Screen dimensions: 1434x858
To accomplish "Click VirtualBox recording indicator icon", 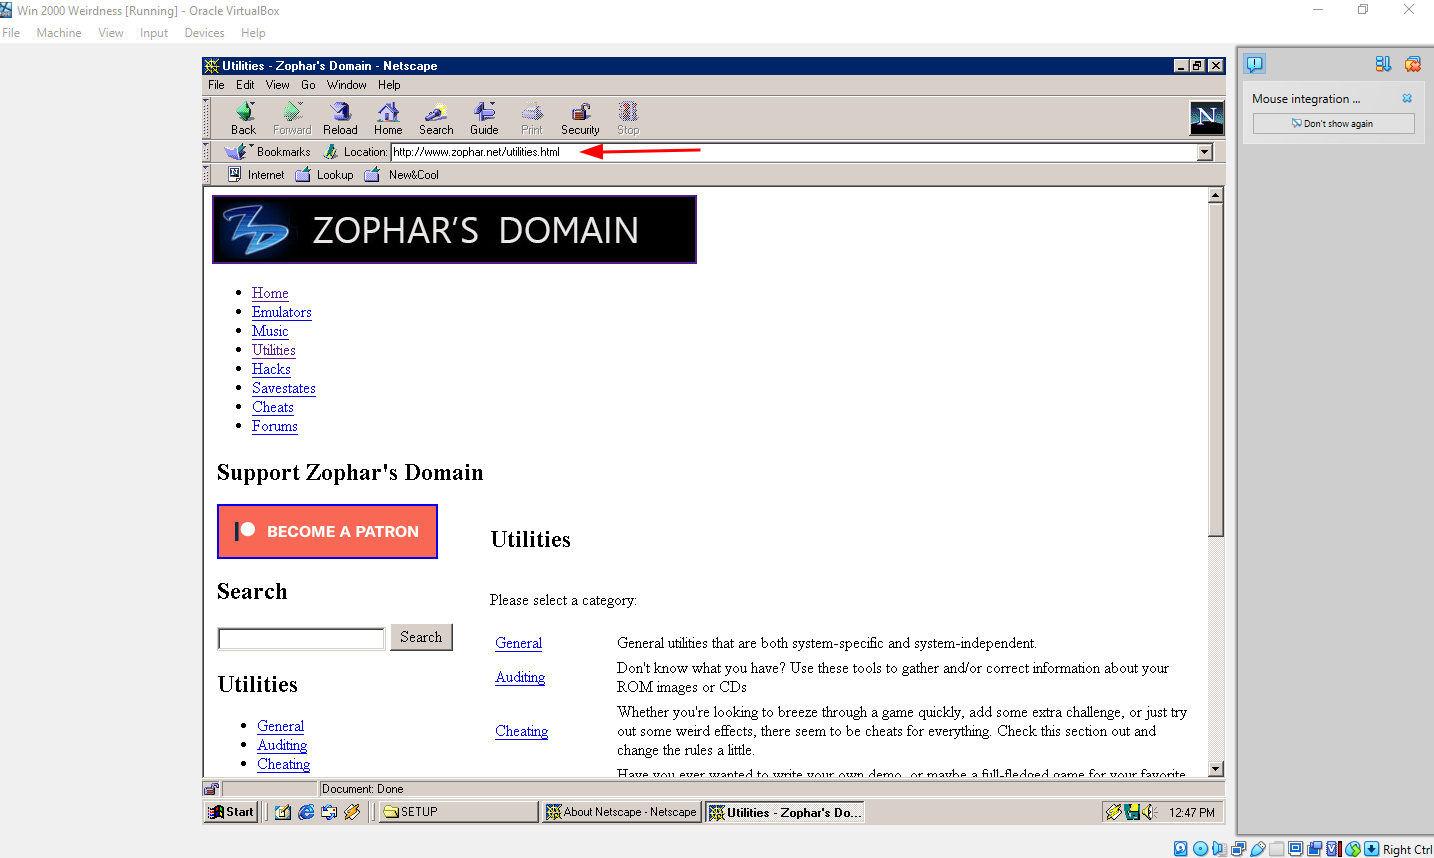I will pyautogui.click(x=1315, y=849).
